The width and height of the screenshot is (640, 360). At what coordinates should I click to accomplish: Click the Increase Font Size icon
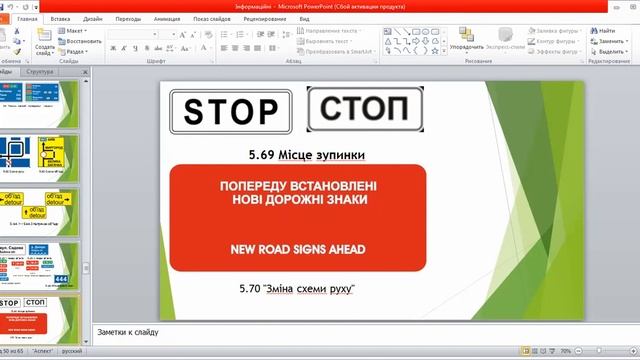click(x=182, y=35)
